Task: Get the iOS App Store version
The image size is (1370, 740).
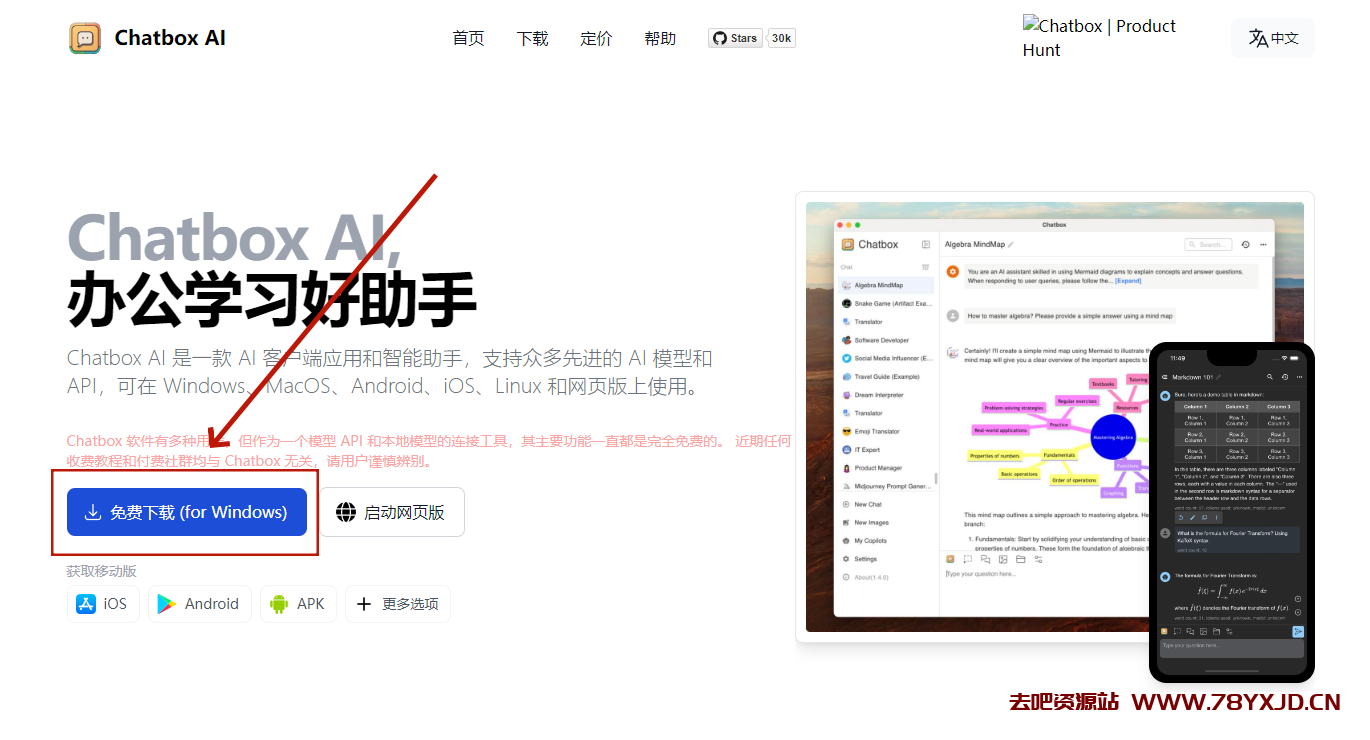Action: (x=103, y=604)
